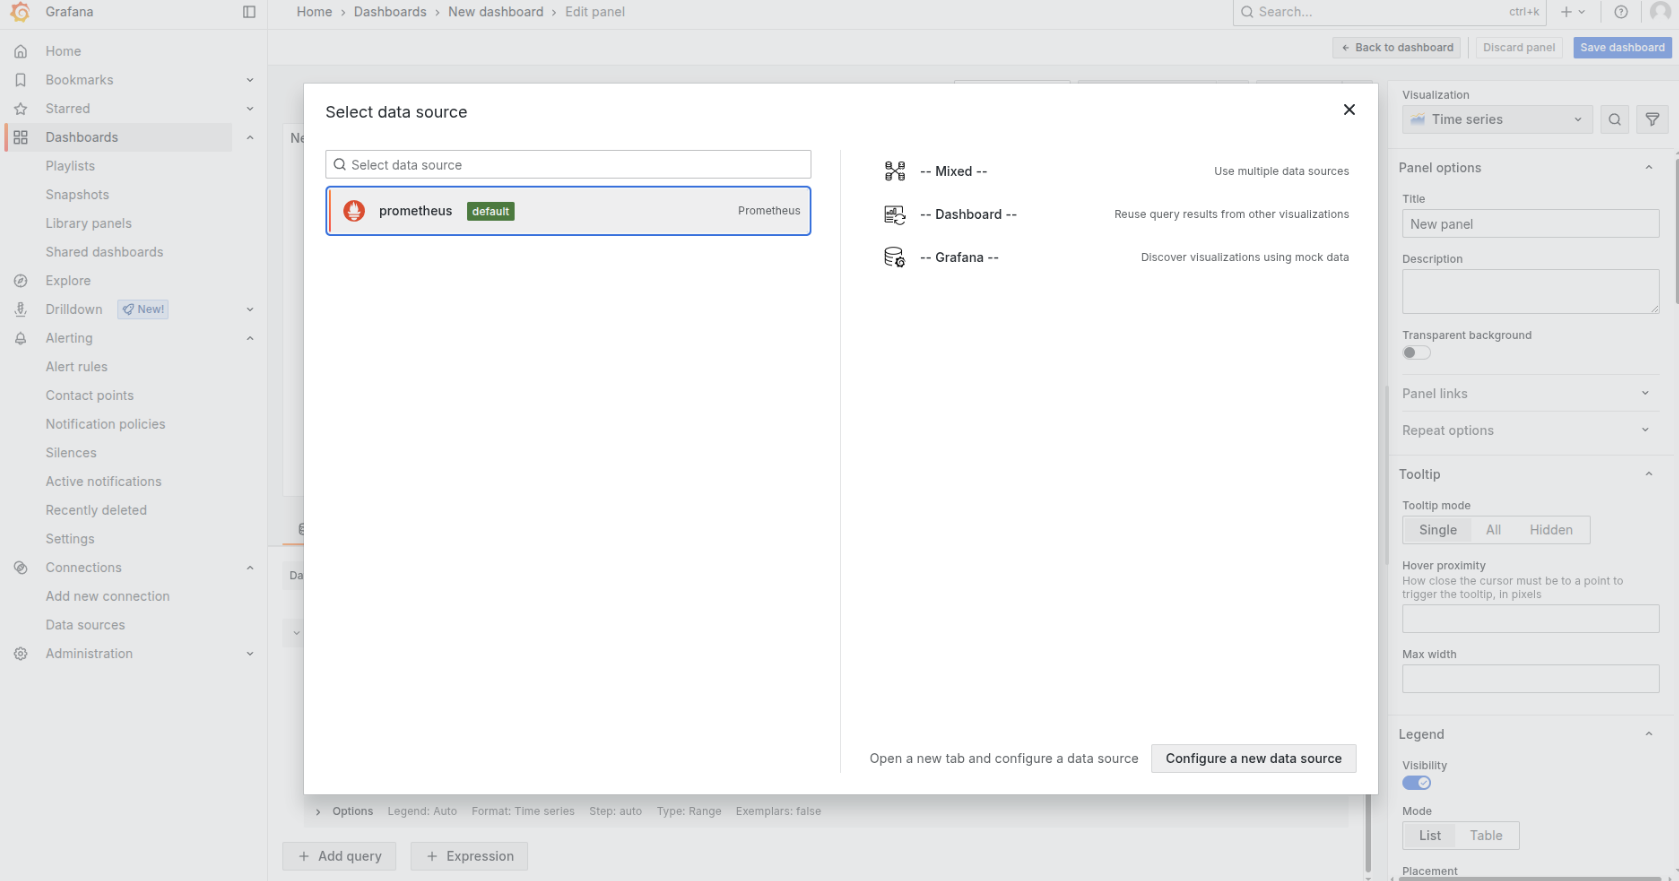1679x881 pixels.
Task: Click Add query button
Action: [x=339, y=856]
